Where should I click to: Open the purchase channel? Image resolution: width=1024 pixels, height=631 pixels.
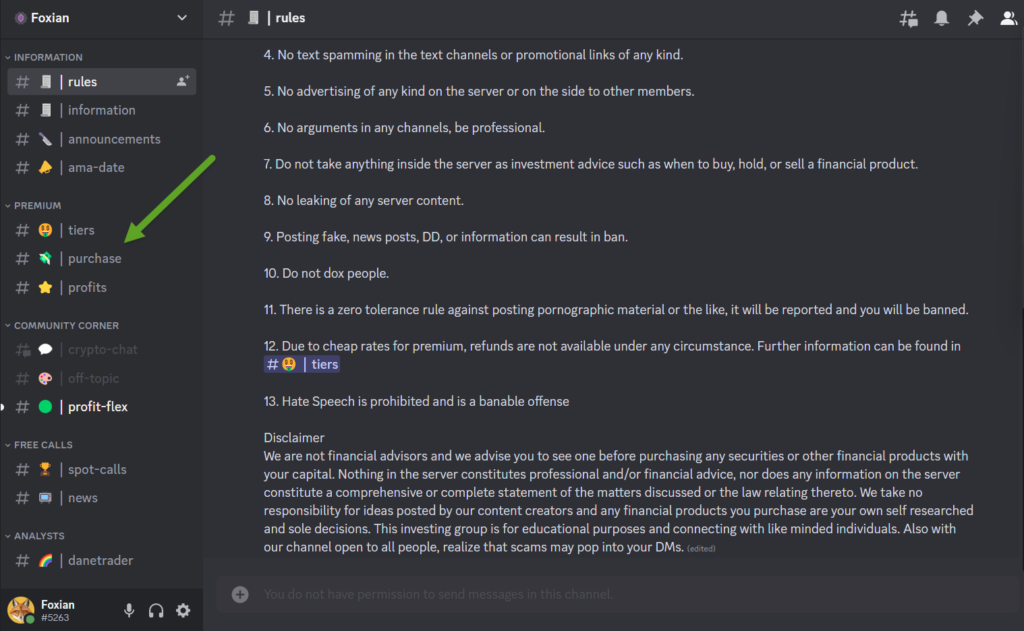click(x=94, y=258)
